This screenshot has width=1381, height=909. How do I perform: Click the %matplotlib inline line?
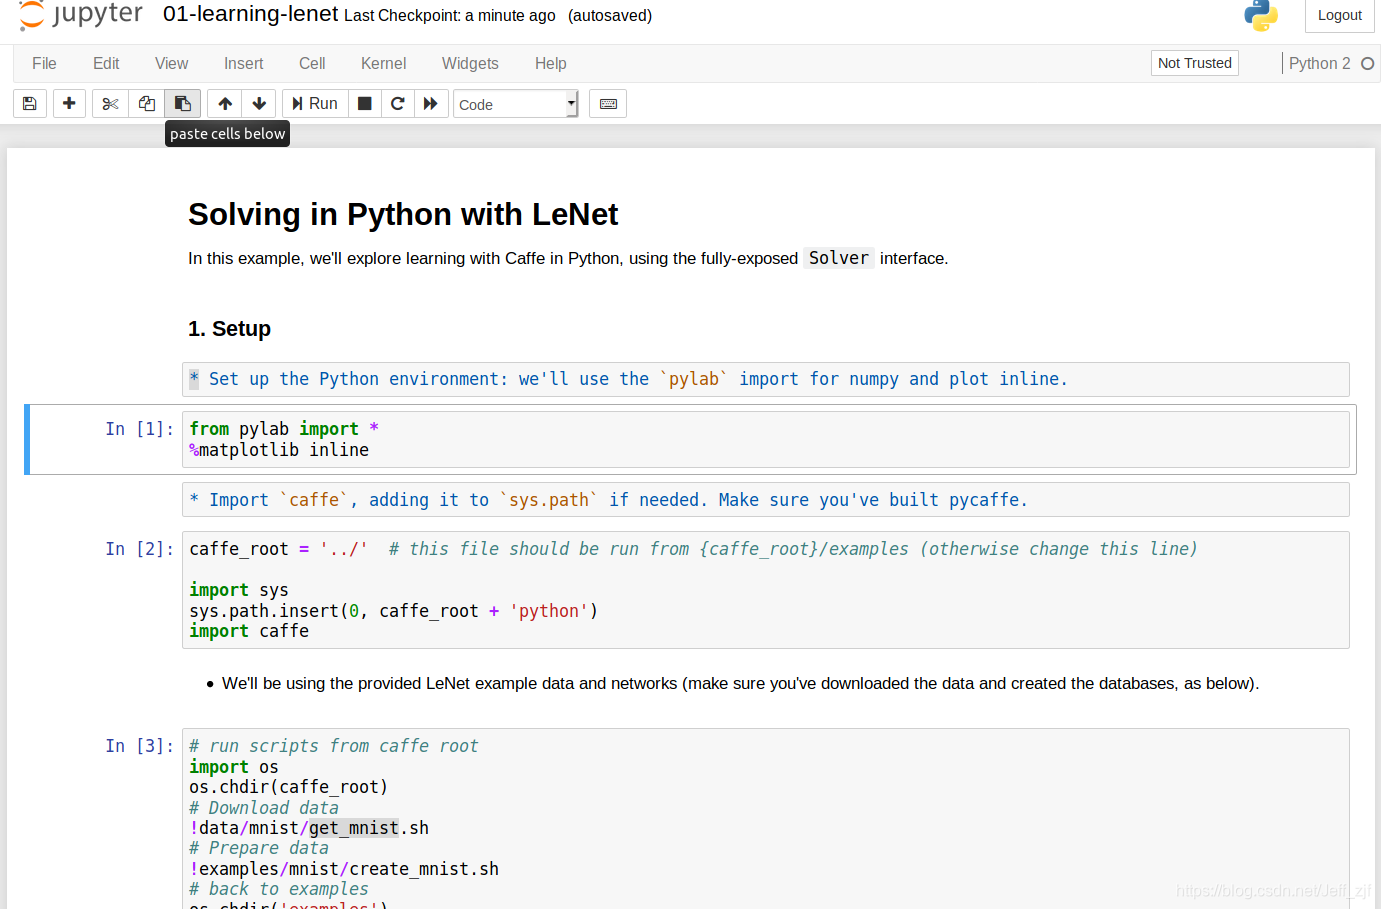279,450
